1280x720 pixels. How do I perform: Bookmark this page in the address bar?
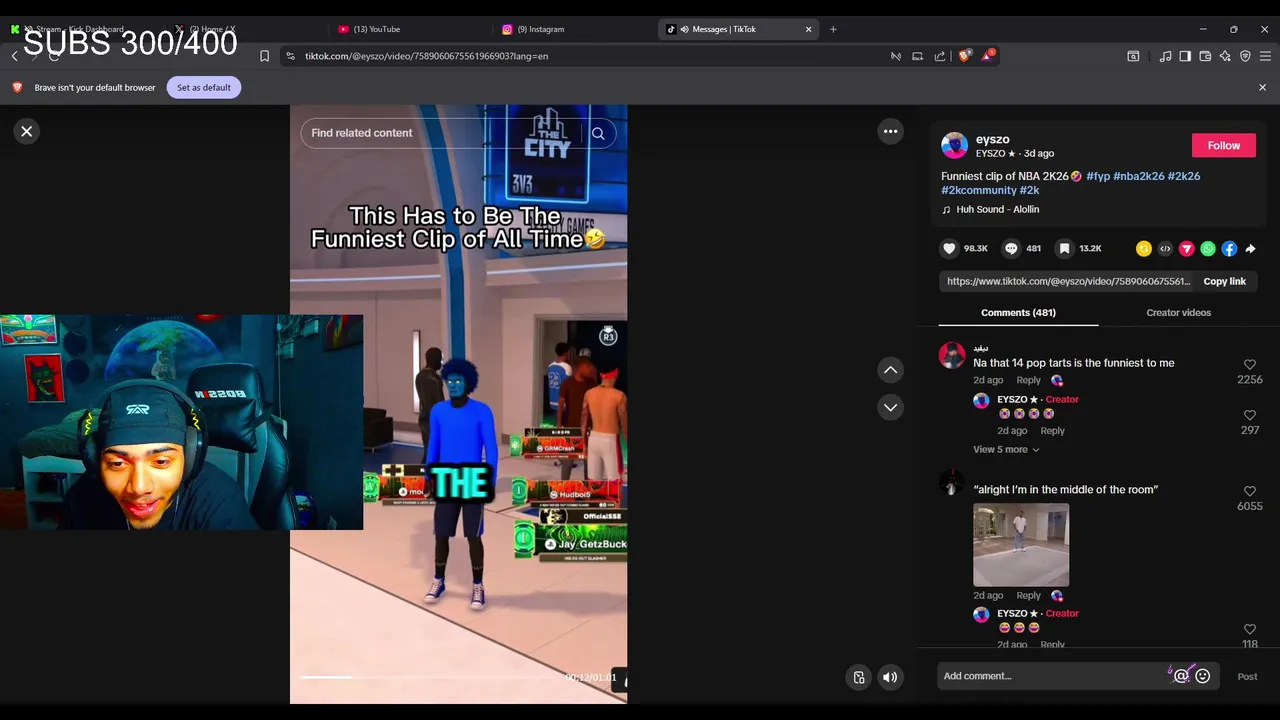pyautogui.click(x=264, y=56)
